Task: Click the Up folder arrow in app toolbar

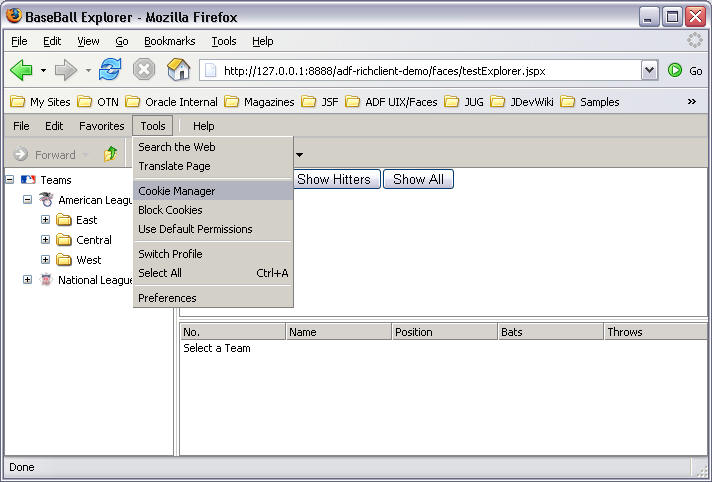Action: pyautogui.click(x=110, y=154)
